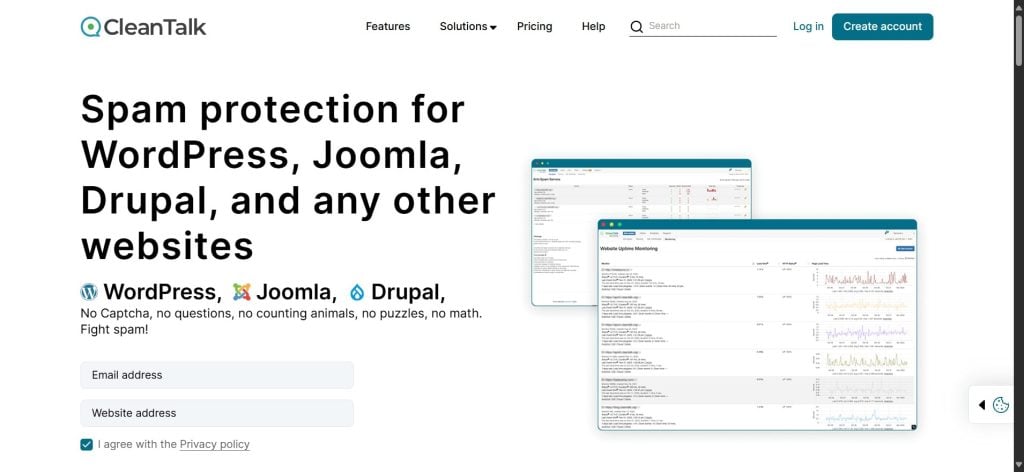Open the Help menu item
The height and width of the screenshot is (472, 1024).
tap(593, 27)
